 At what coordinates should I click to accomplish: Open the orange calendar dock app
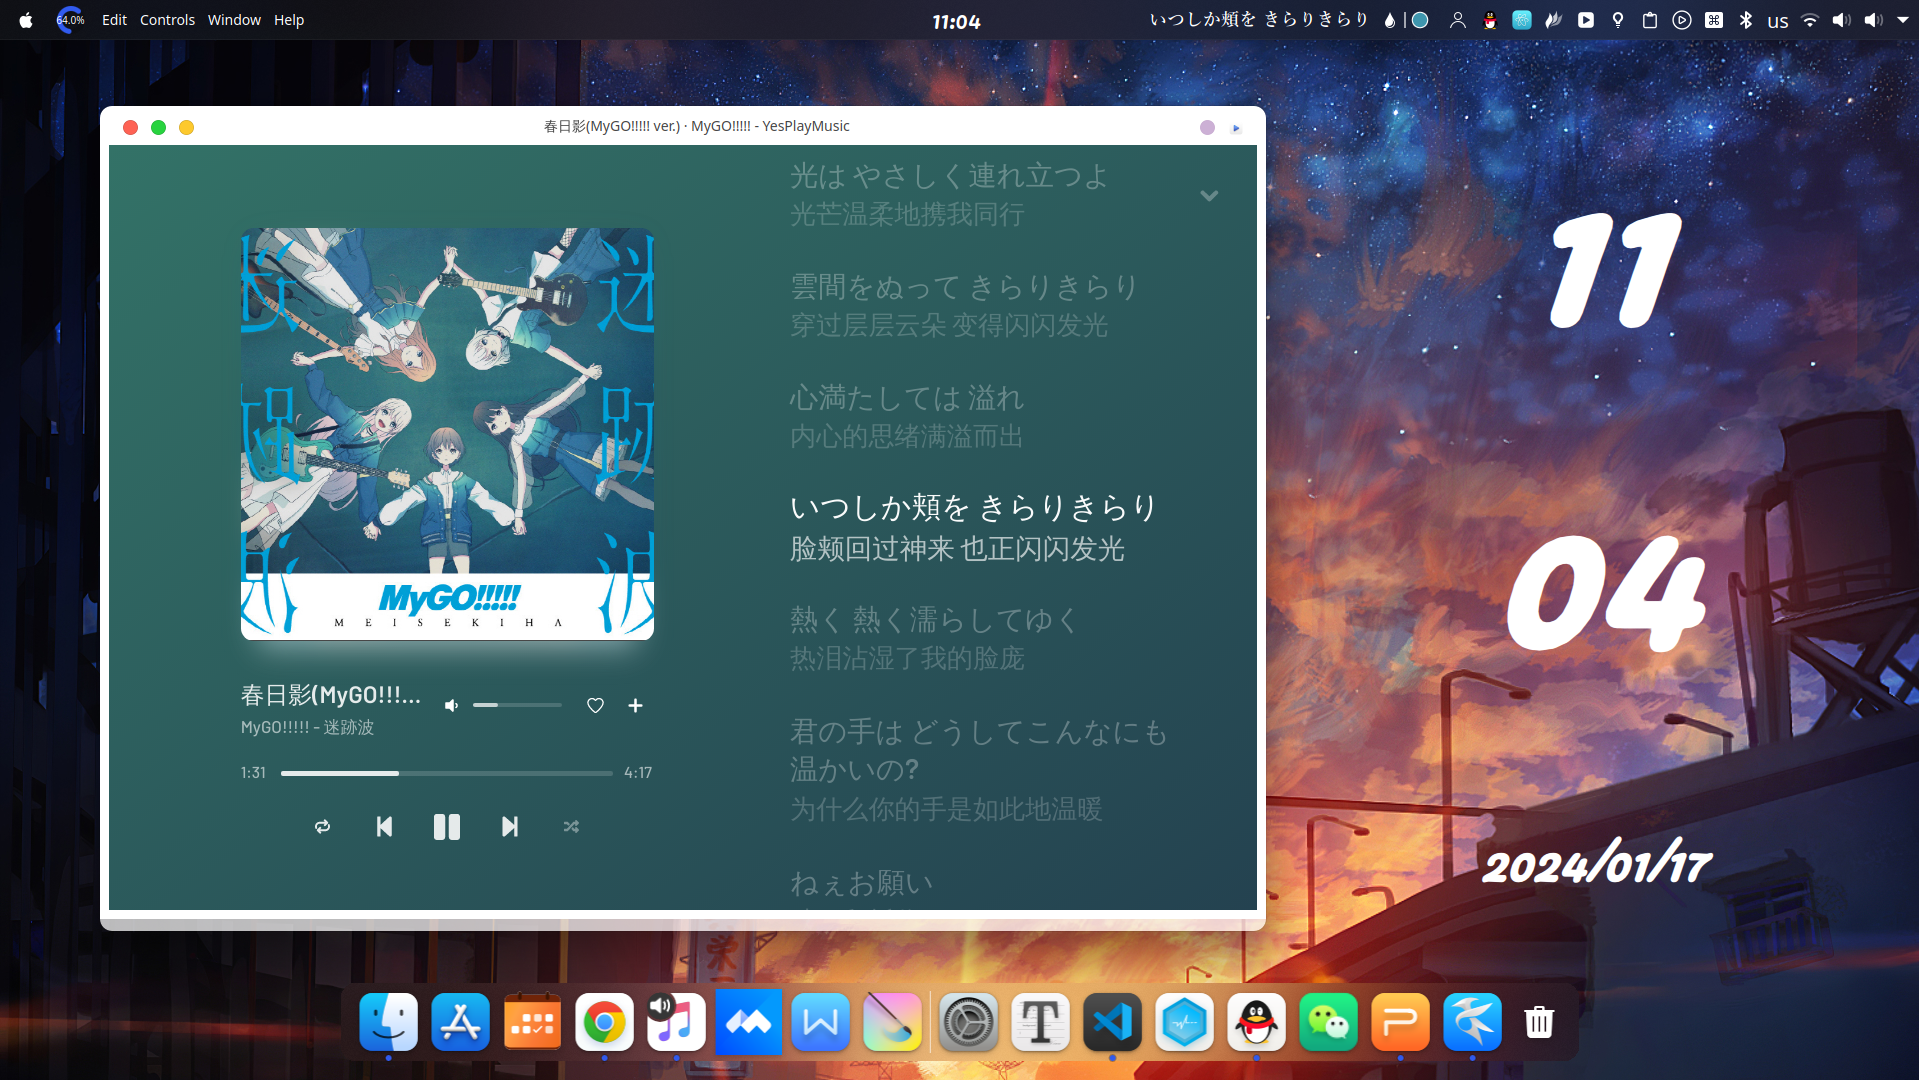(x=532, y=1022)
